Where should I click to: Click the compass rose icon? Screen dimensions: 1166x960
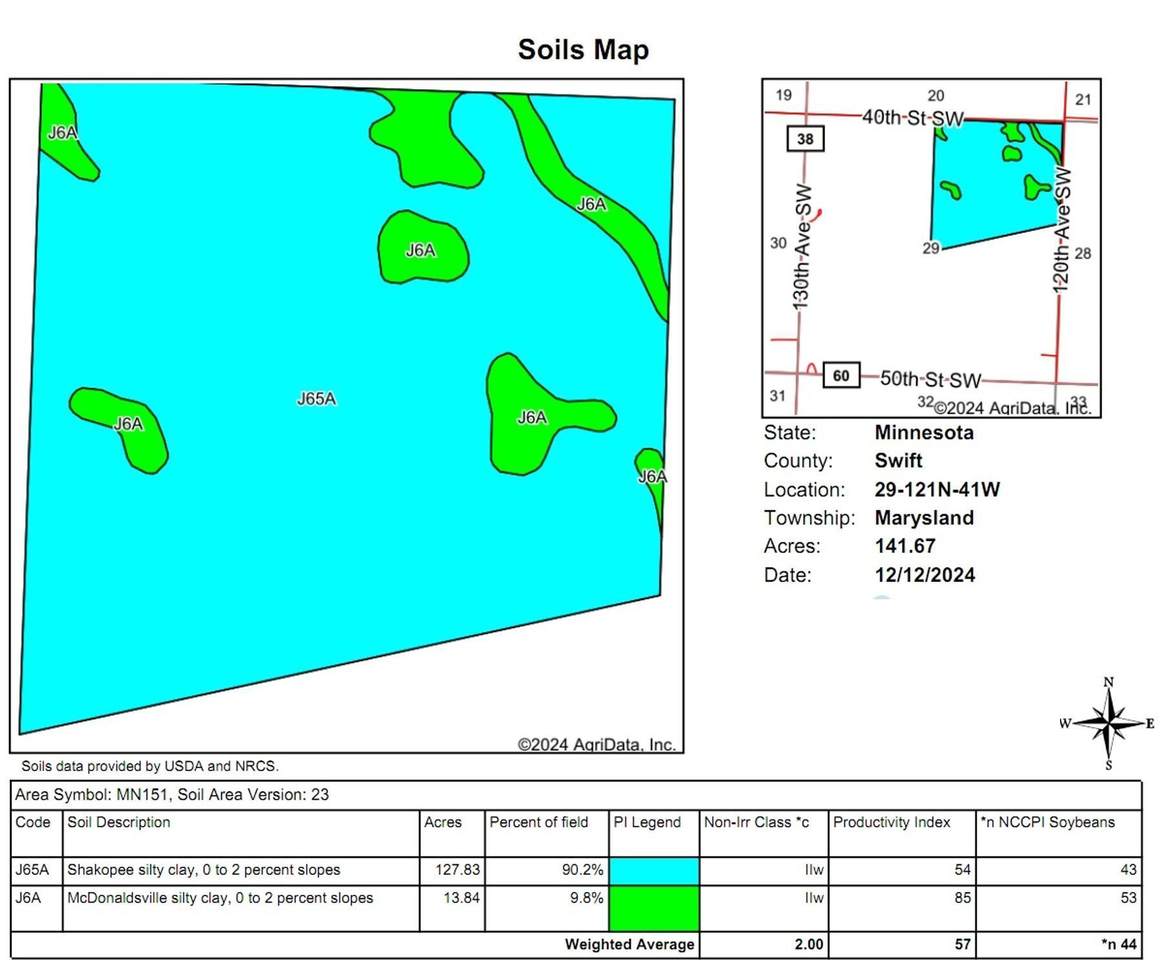click(1107, 723)
